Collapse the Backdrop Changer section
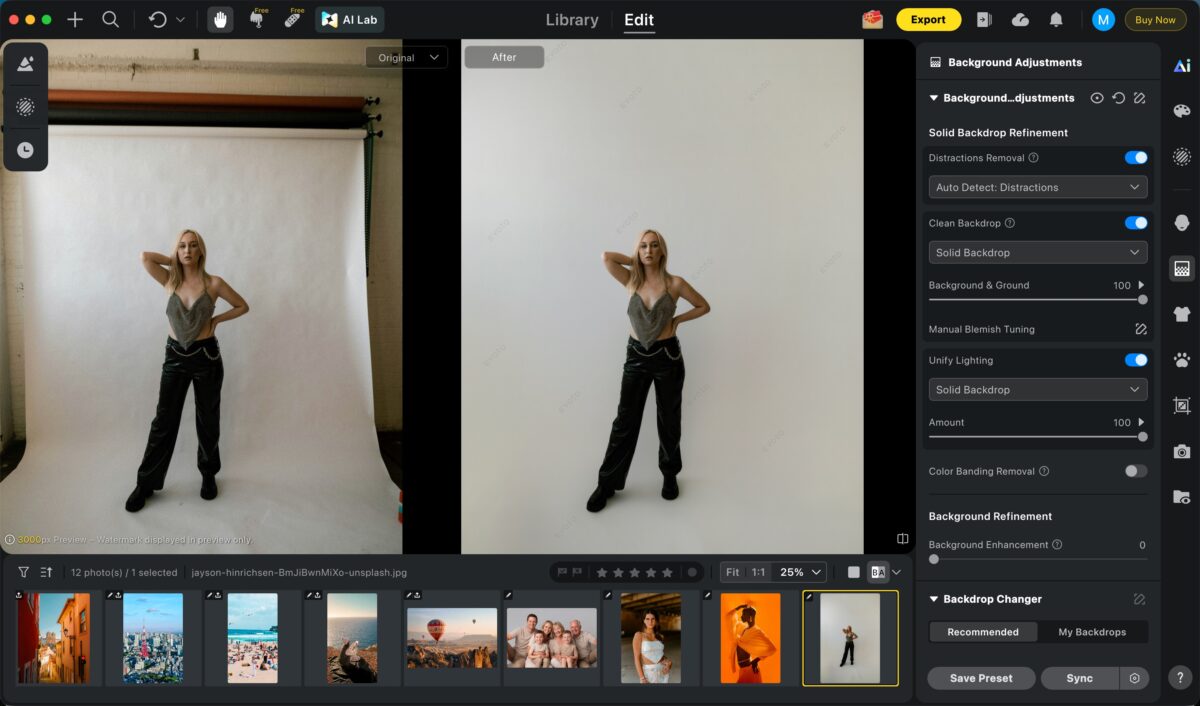 tap(934, 599)
